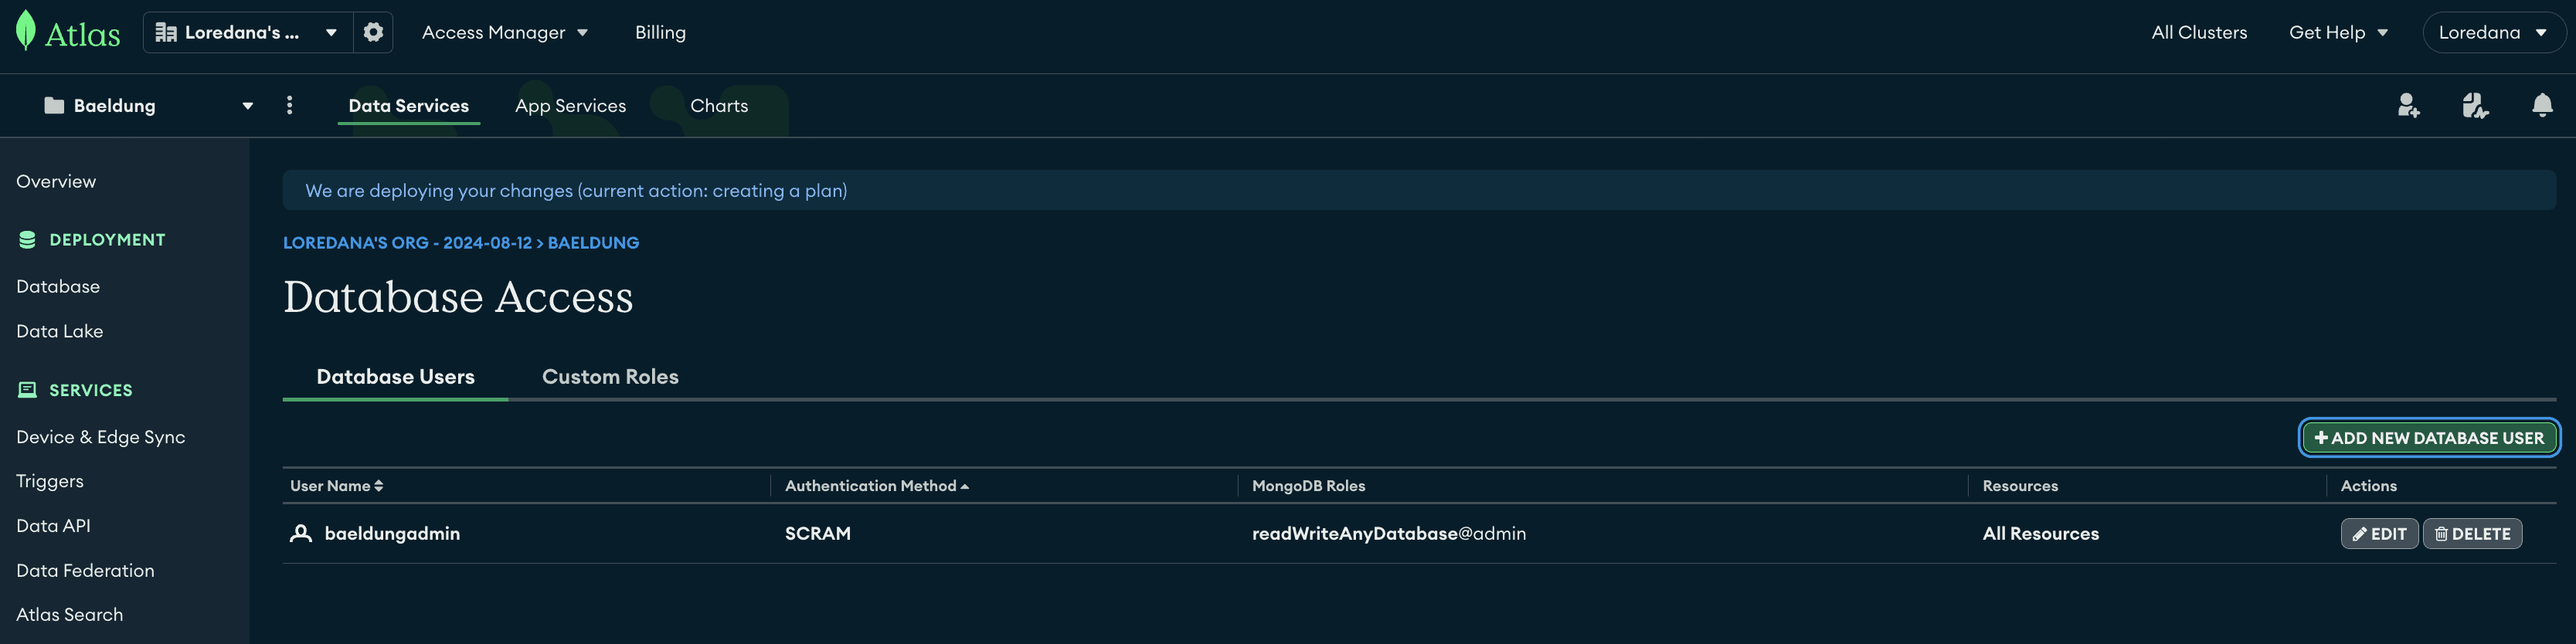Click the SCRAM authentication method cell
This screenshot has height=644, width=2576.
(x=817, y=533)
